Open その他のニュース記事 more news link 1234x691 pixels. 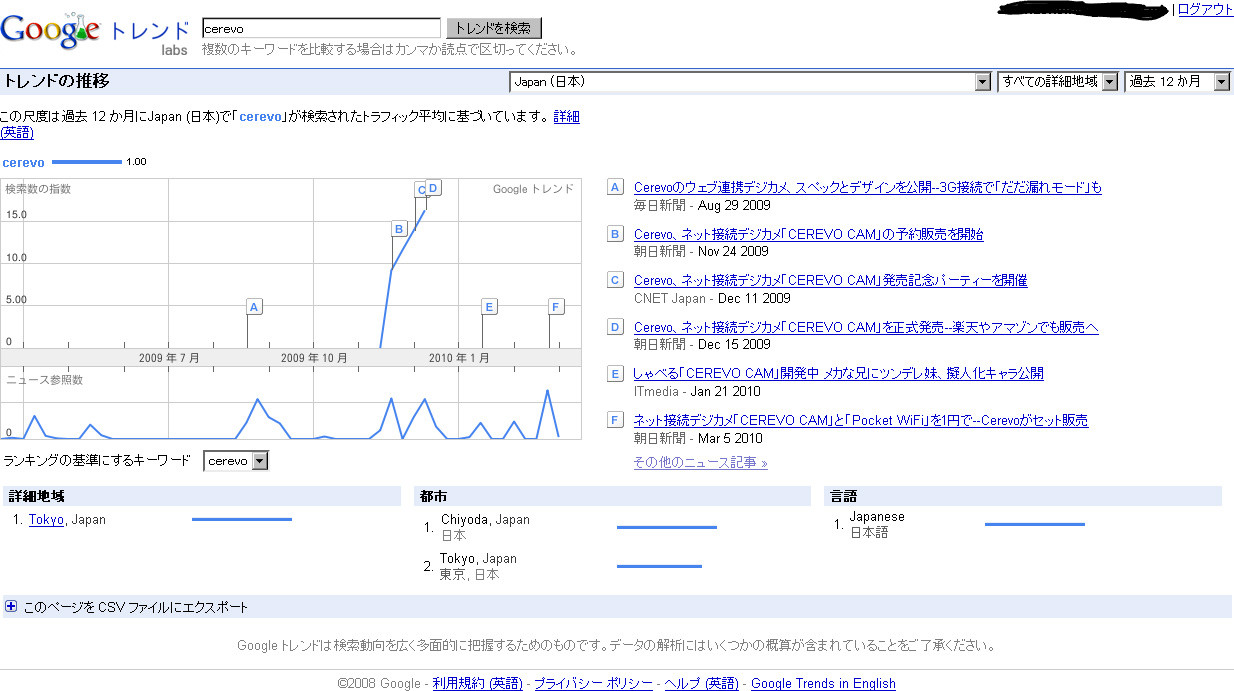coord(700,462)
